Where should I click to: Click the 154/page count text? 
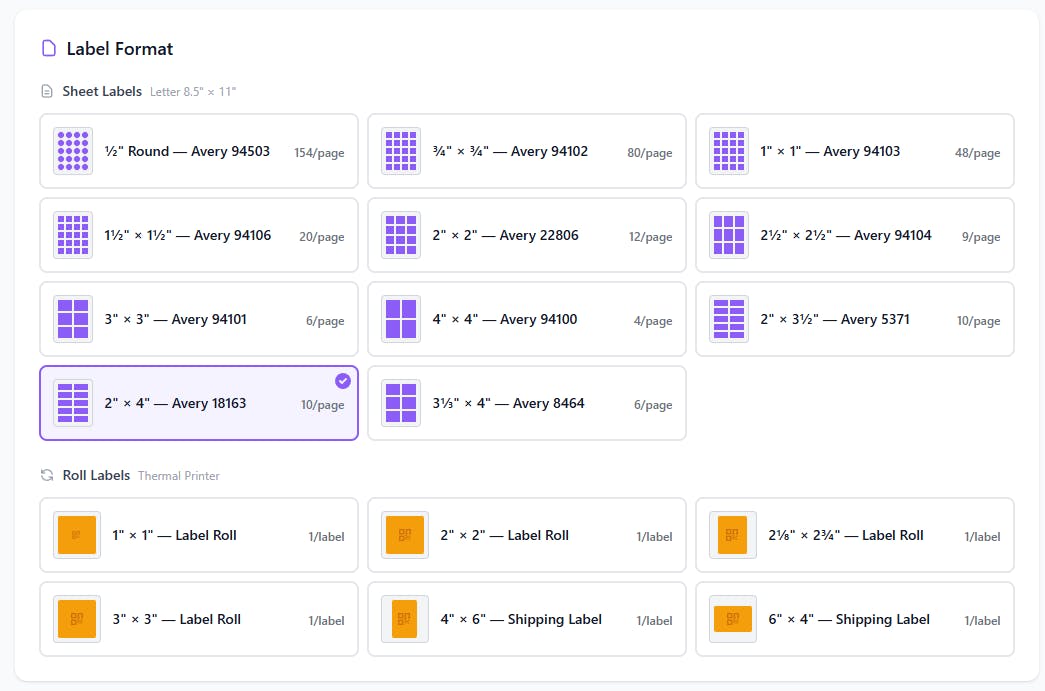coord(319,153)
